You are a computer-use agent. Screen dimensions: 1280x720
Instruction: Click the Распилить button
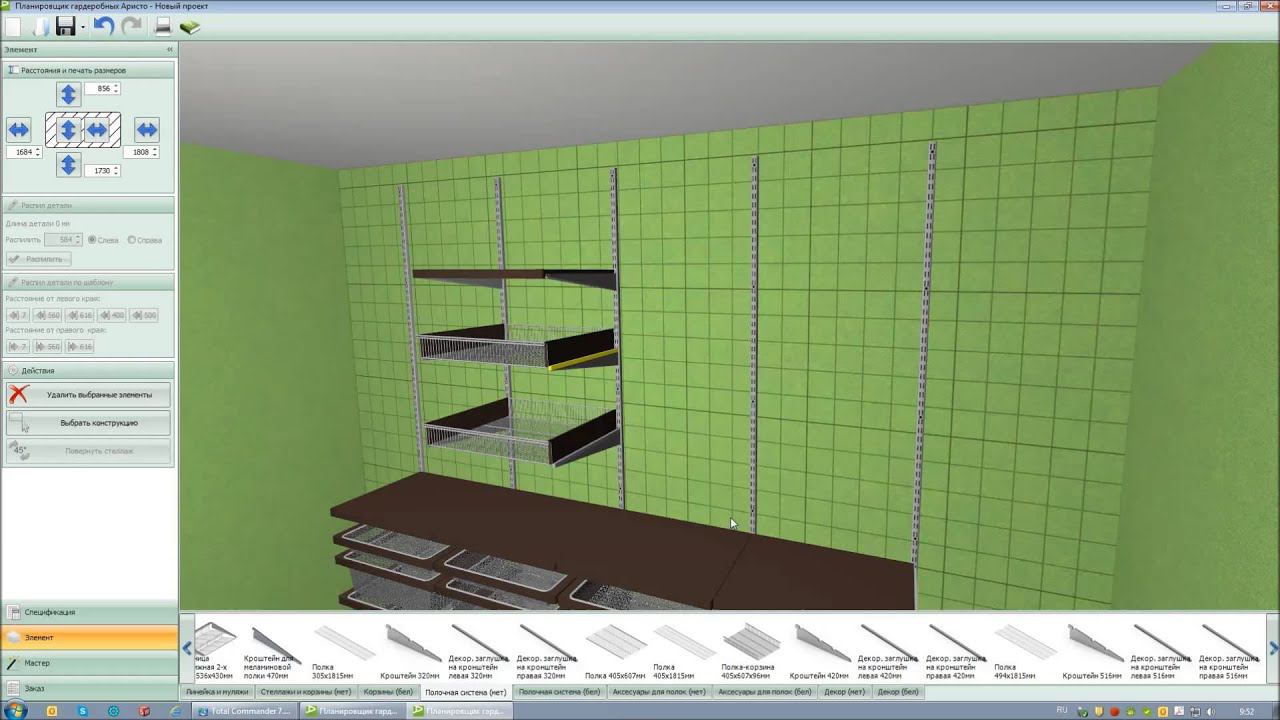coord(39,259)
